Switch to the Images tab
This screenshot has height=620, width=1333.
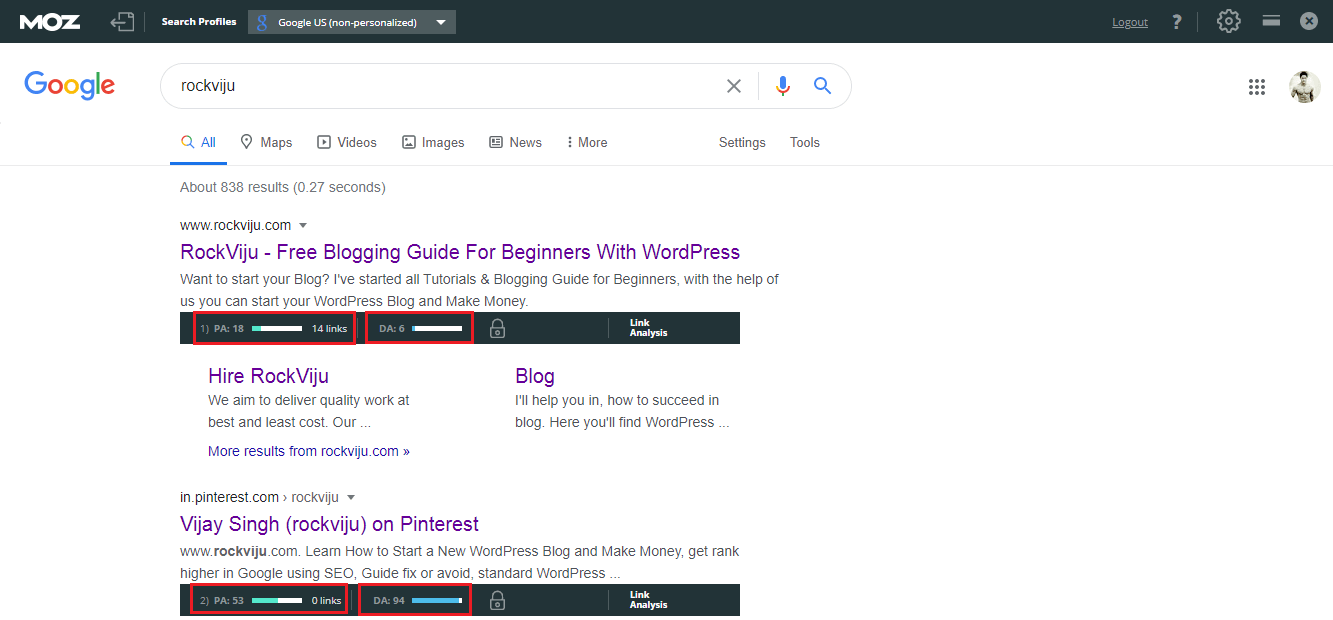433,143
